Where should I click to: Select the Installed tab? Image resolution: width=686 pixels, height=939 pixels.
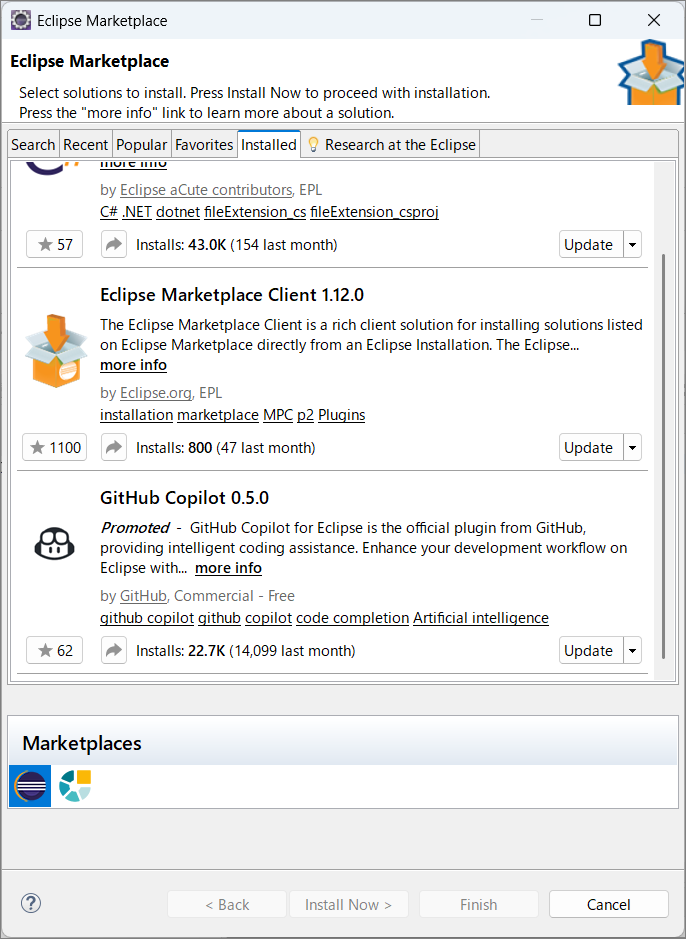(x=269, y=144)
